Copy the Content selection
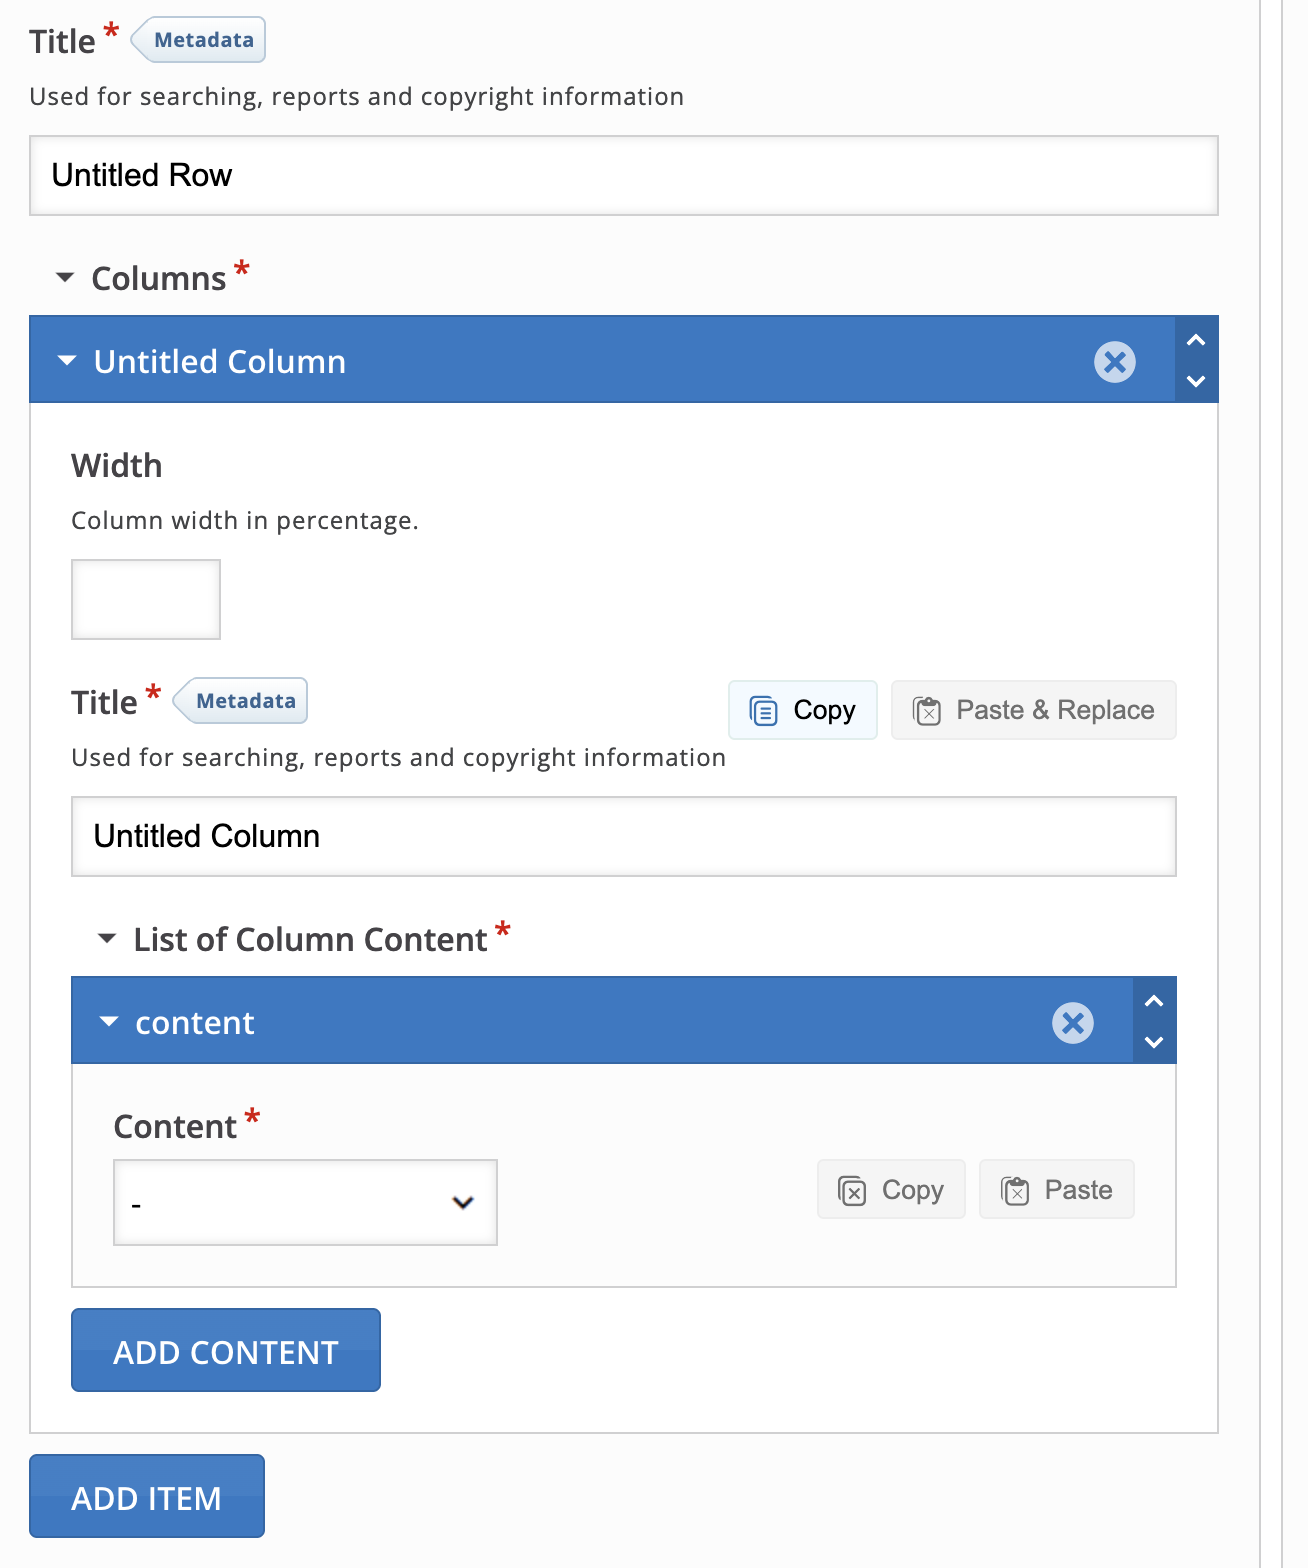The height and width of the screenshot is (1568, 1308). click(x=891, y=1190)
